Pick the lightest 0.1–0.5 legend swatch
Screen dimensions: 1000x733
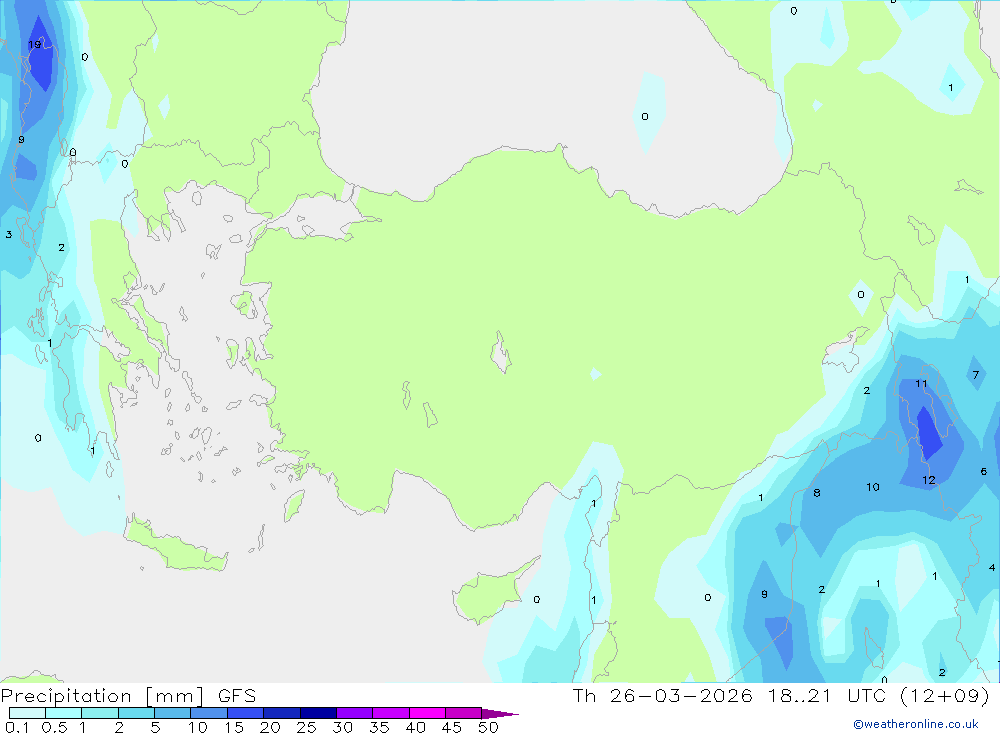click(27, 713)
